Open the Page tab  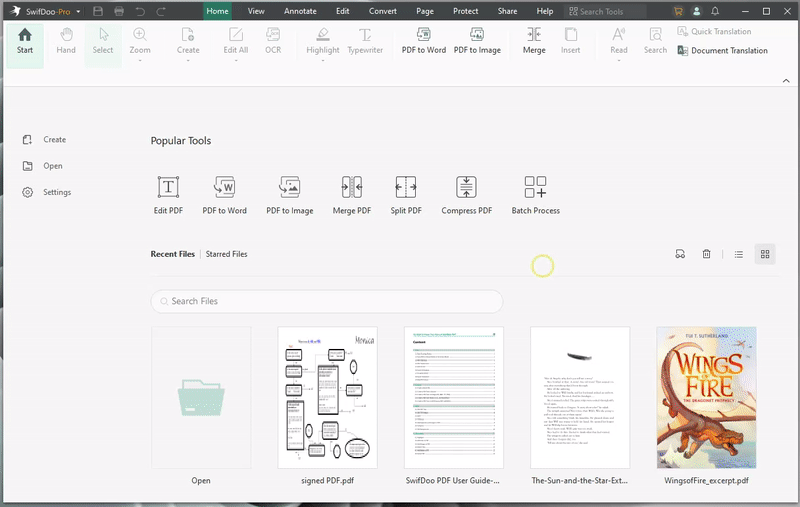[x=424, y=11]
